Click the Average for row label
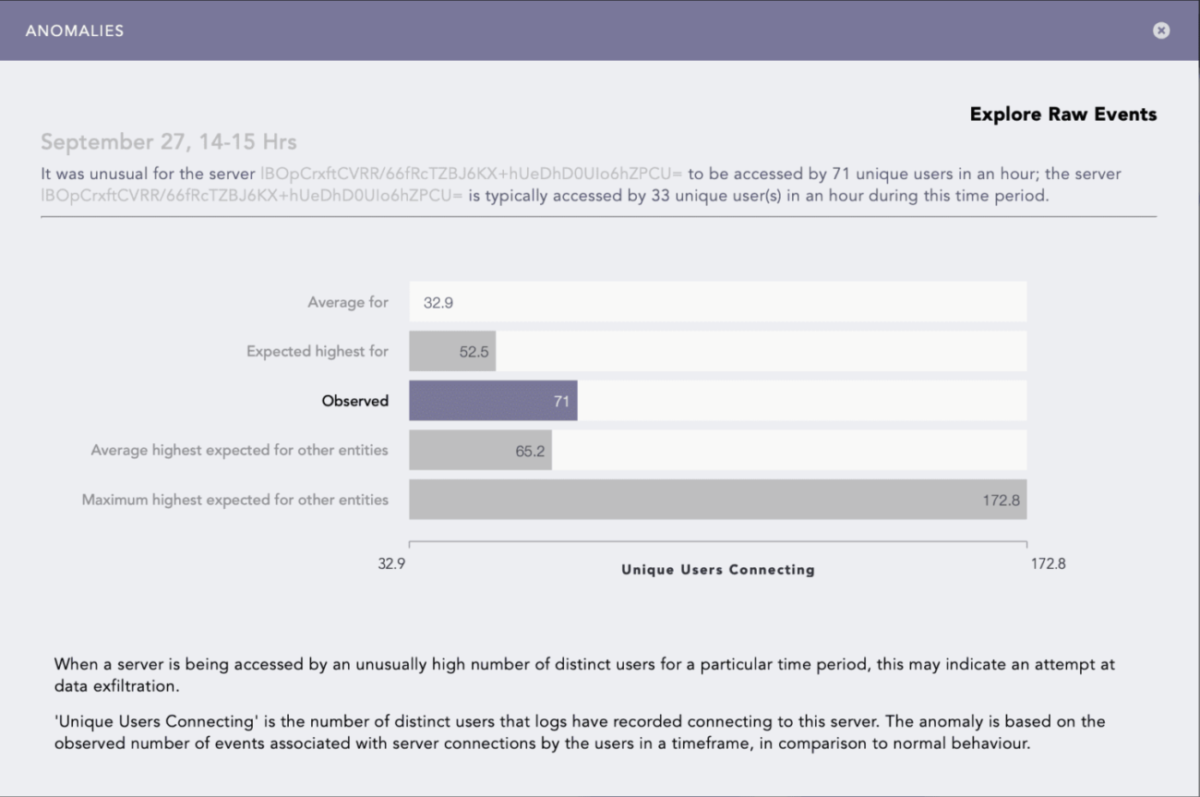The width and height of the screenshot is (1200, 797). [348, 302]
